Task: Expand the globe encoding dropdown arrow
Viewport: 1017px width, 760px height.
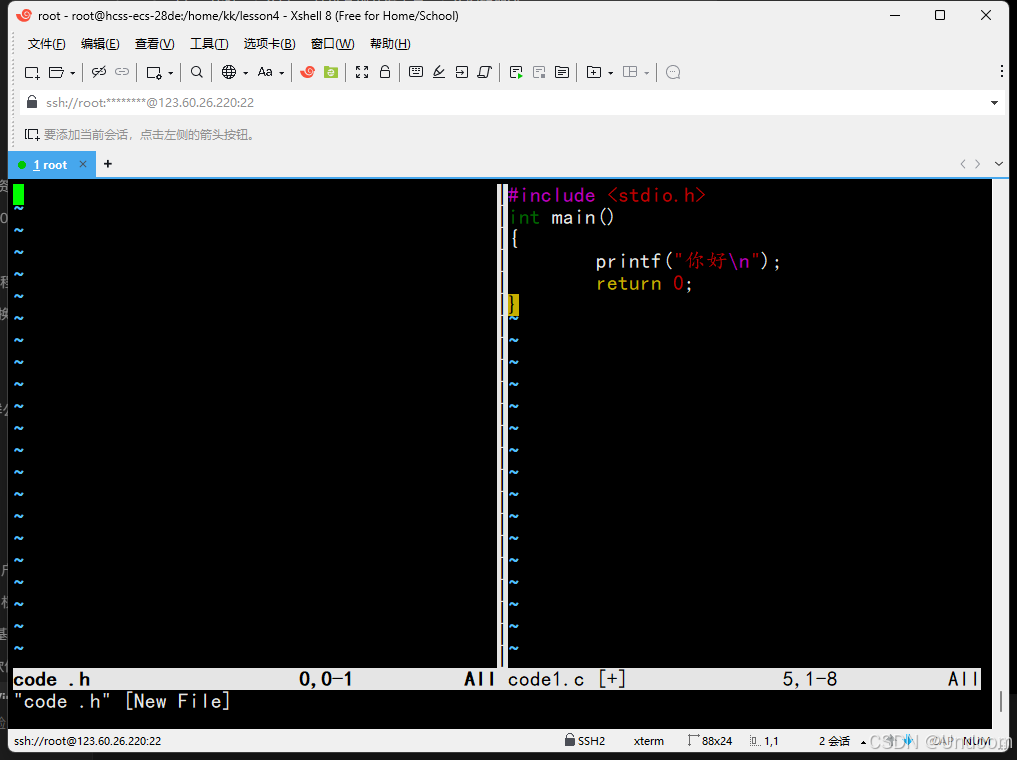Action: (246, 73)
